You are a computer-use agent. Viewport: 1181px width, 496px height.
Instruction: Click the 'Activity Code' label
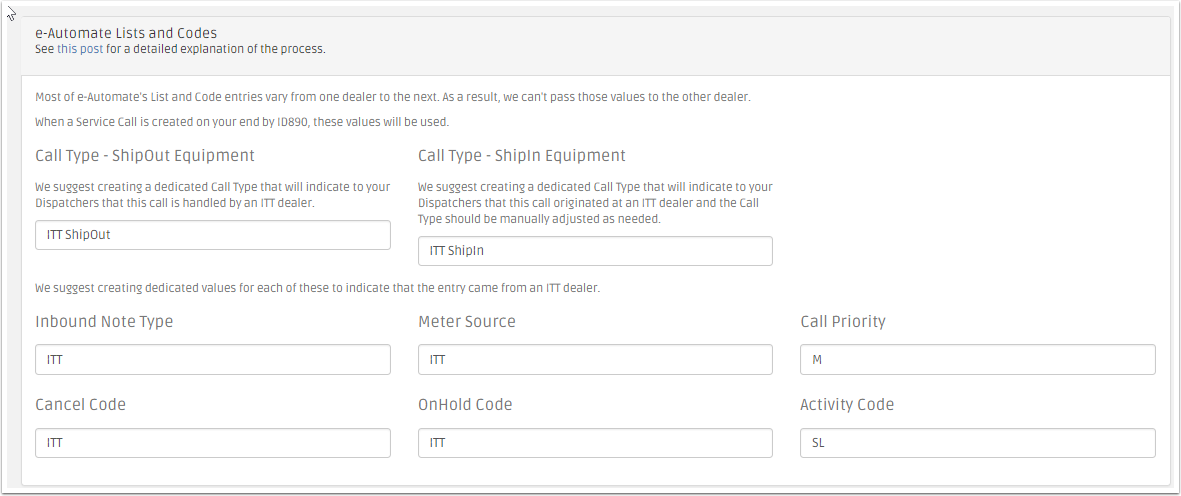(847, 404)
